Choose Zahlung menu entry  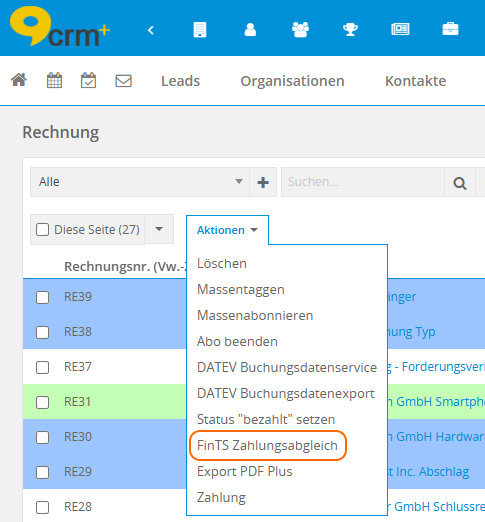click(221, 497)
